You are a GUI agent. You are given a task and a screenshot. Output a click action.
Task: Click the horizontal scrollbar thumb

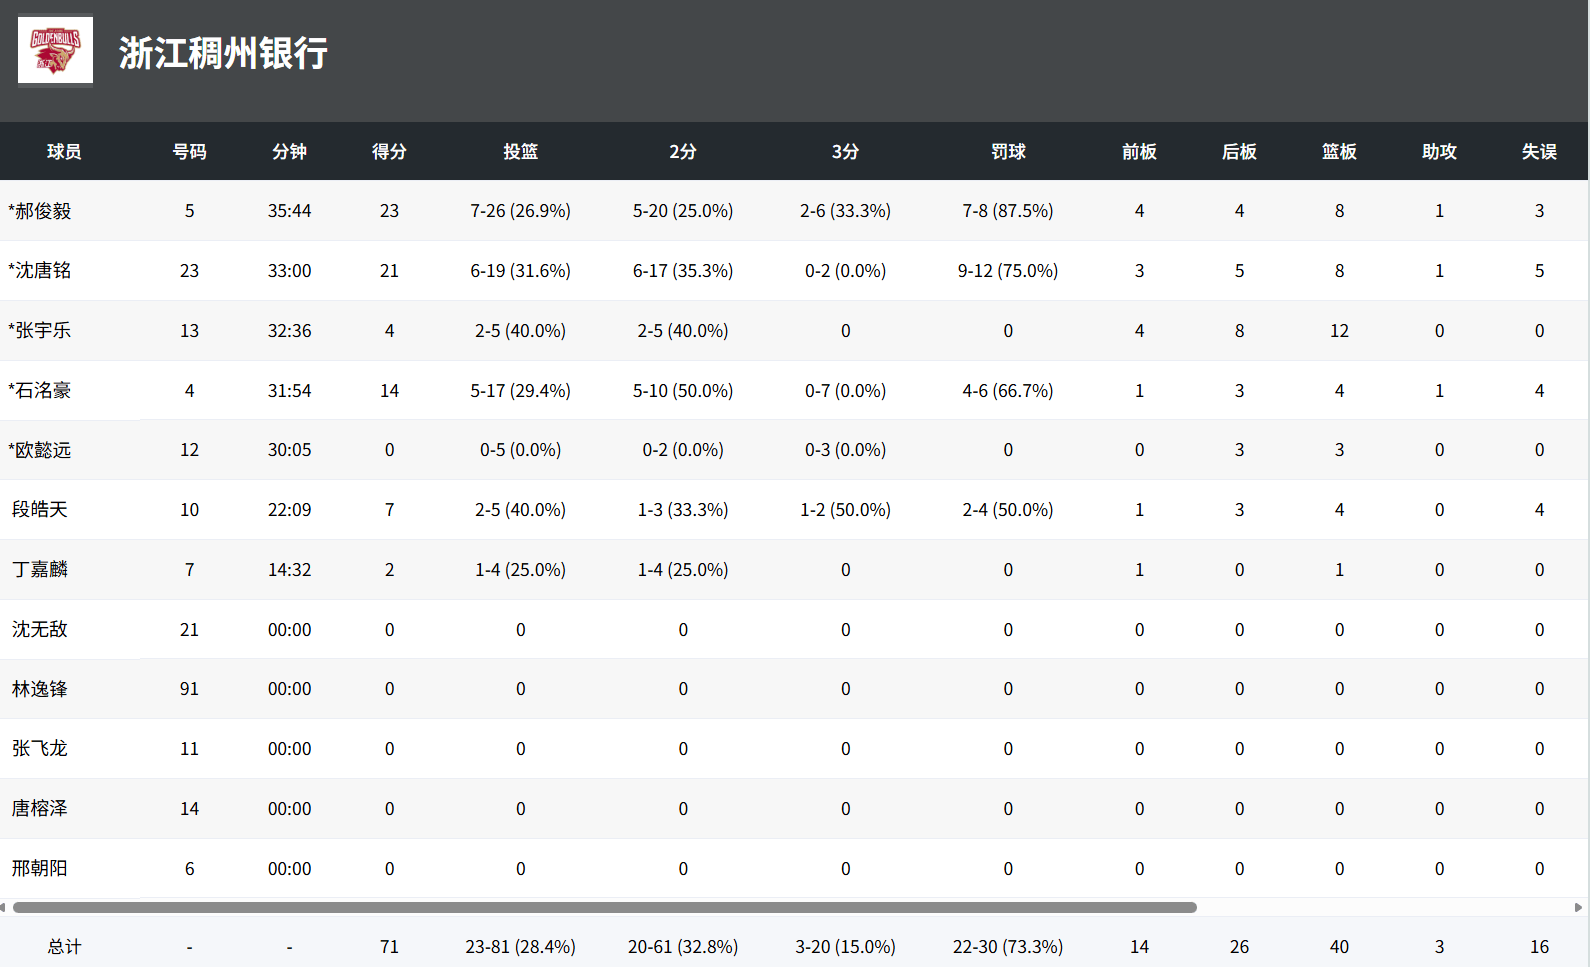click(x=604, y=908)
